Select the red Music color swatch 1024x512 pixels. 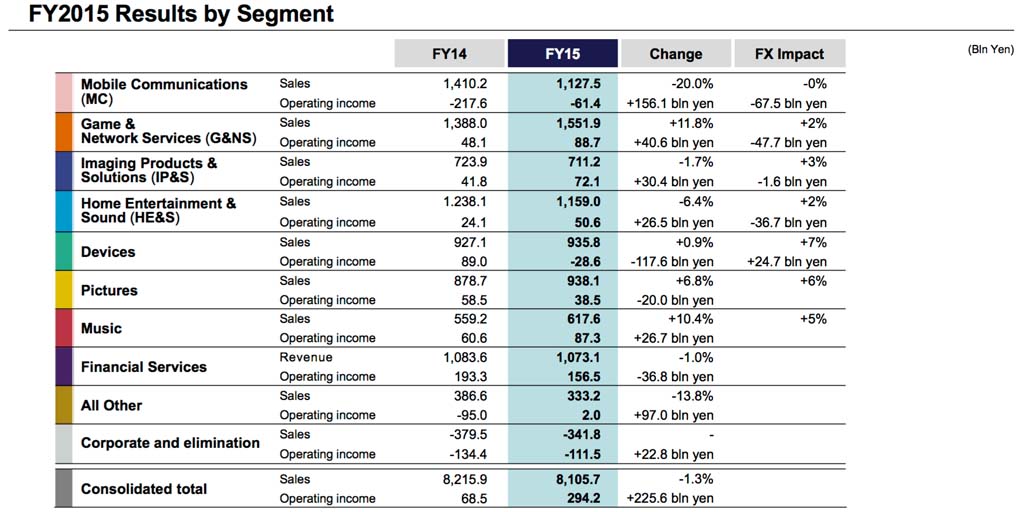63,328
